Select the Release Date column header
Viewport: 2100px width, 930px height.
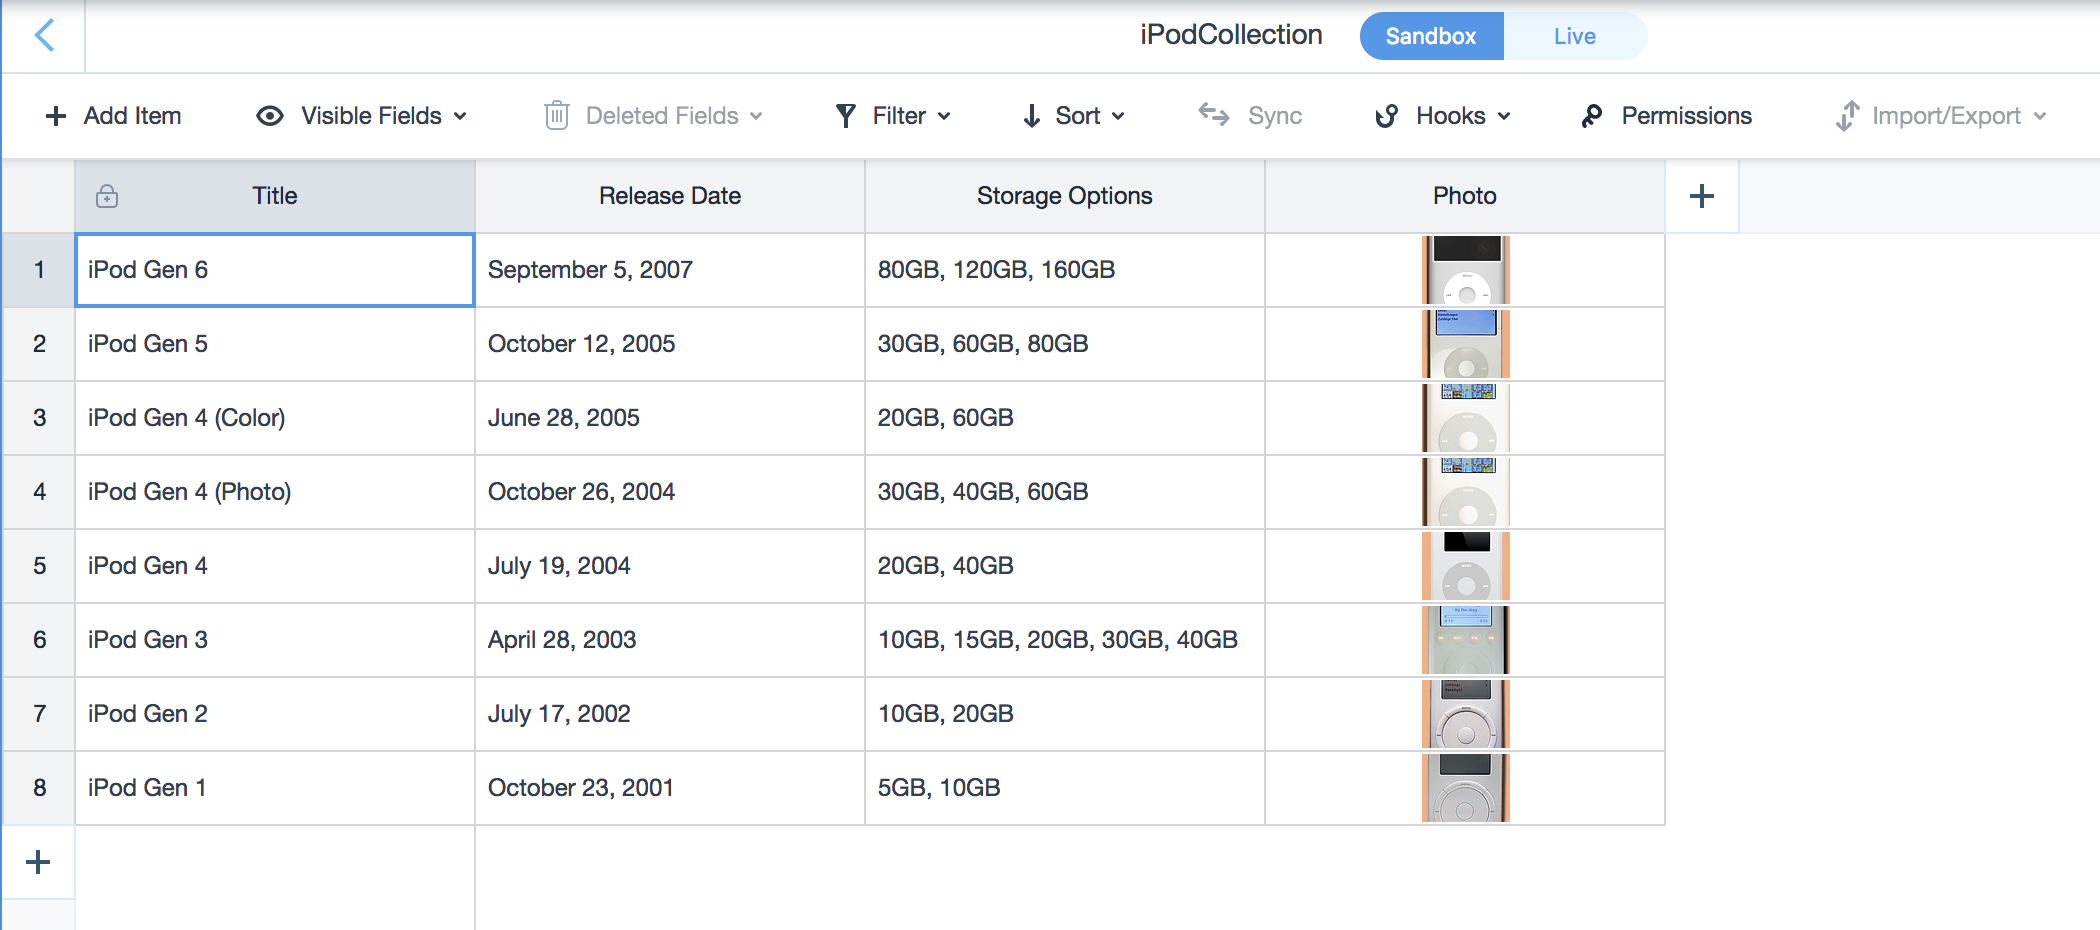click(670, 196)
